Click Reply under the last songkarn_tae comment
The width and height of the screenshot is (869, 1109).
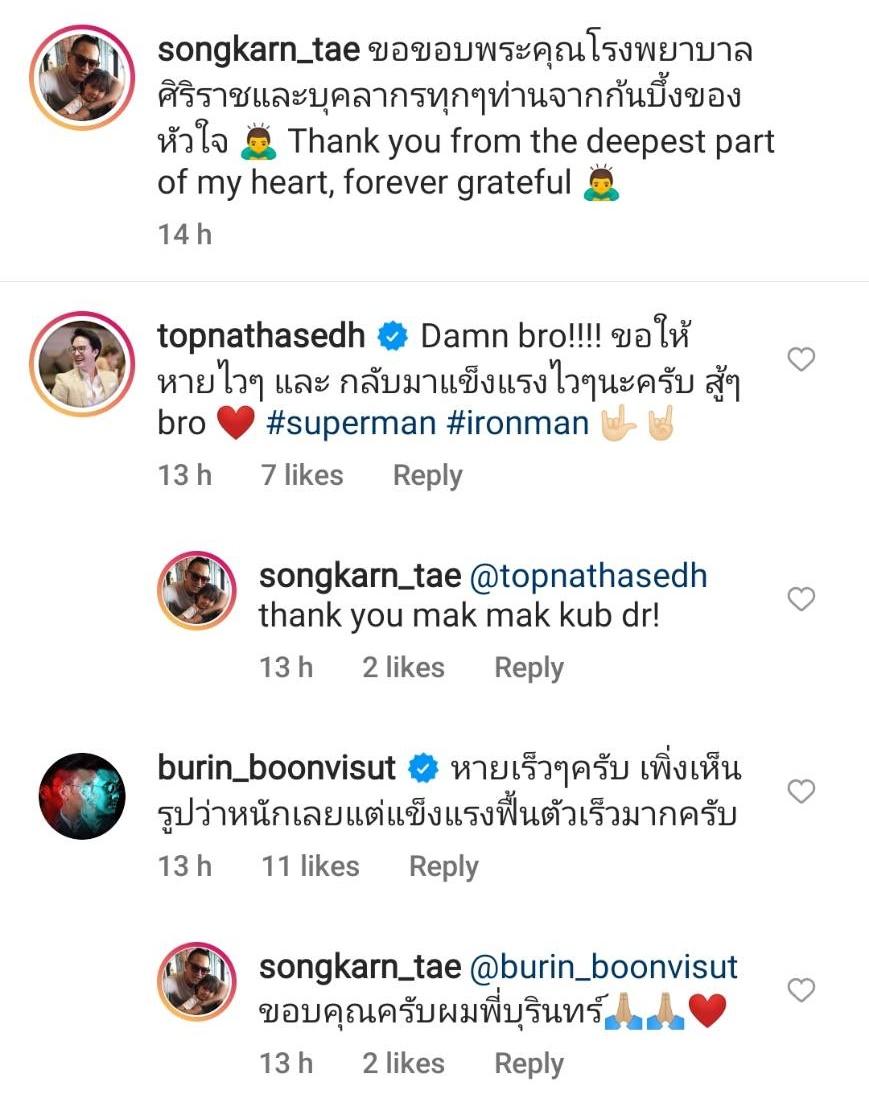[x=529, y=1063]
